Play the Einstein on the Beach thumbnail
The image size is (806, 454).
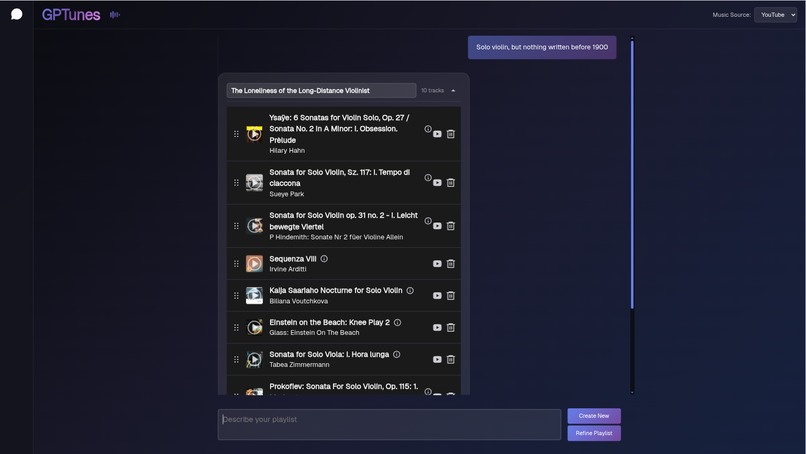coord(254,328)
